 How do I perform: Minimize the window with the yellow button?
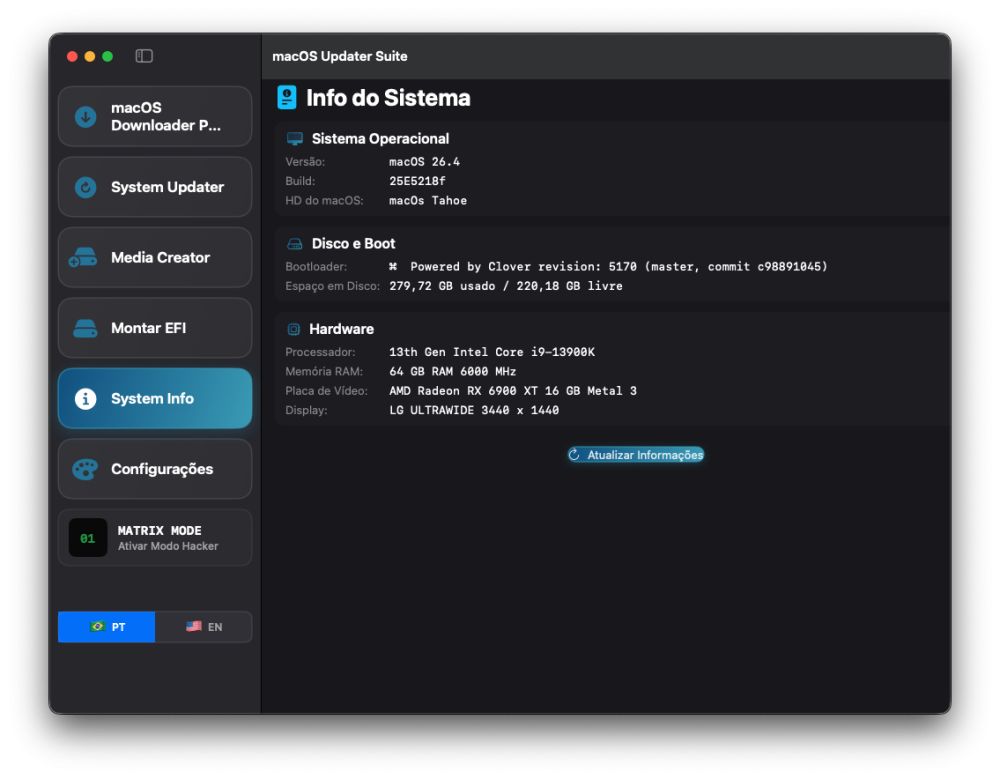pos(90,56)
